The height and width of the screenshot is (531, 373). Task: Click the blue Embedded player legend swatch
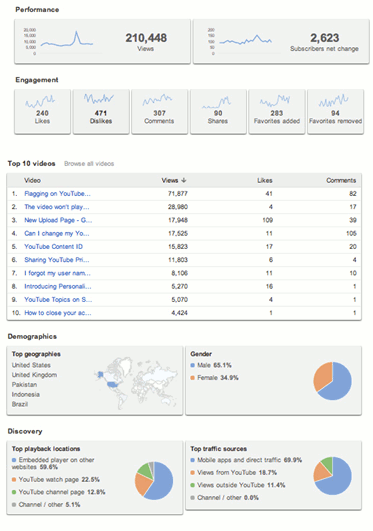pos(14,460)
